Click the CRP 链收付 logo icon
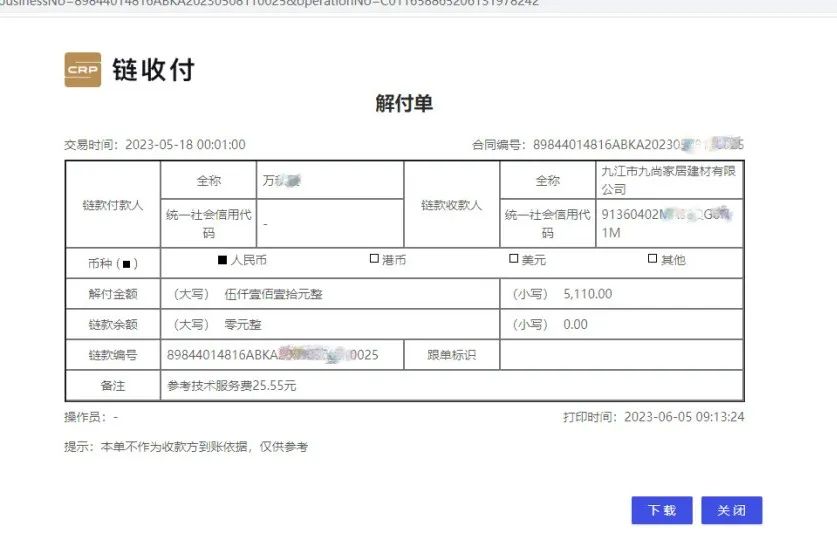 click(83, 69)
